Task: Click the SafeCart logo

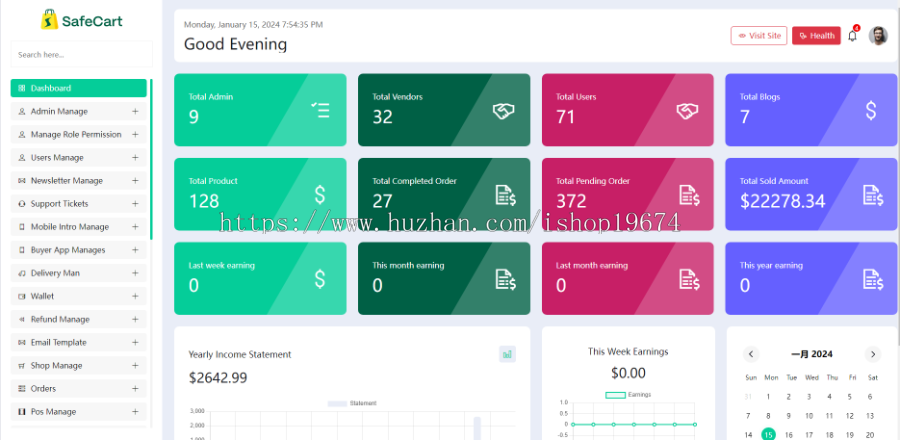Action: [81, 20]
